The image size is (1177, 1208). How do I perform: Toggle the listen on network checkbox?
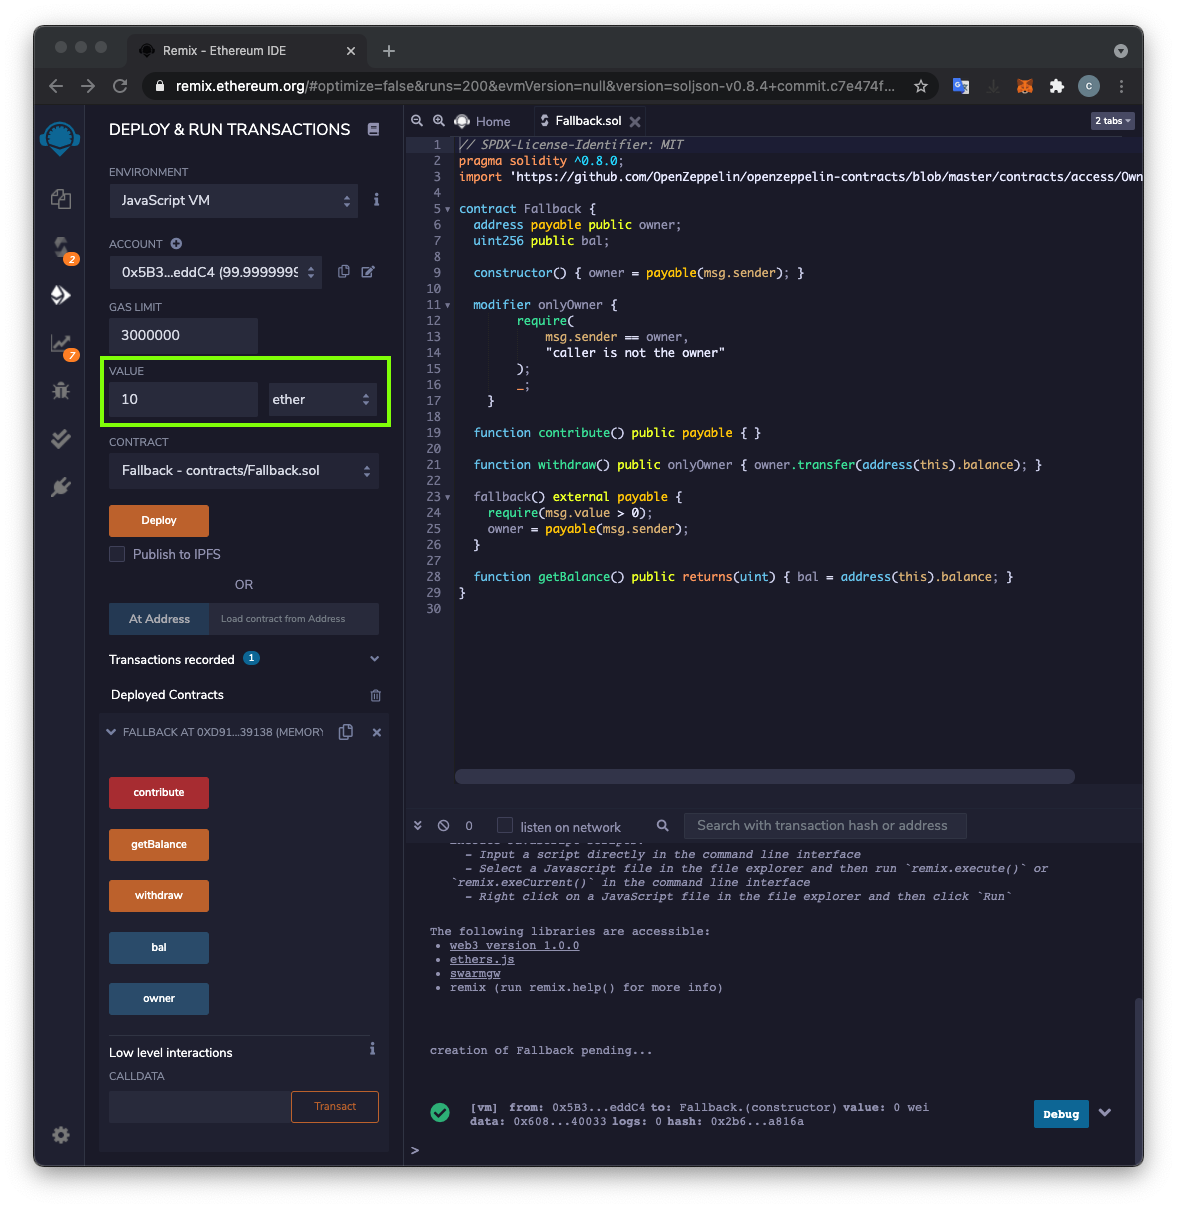click(505, 826)
